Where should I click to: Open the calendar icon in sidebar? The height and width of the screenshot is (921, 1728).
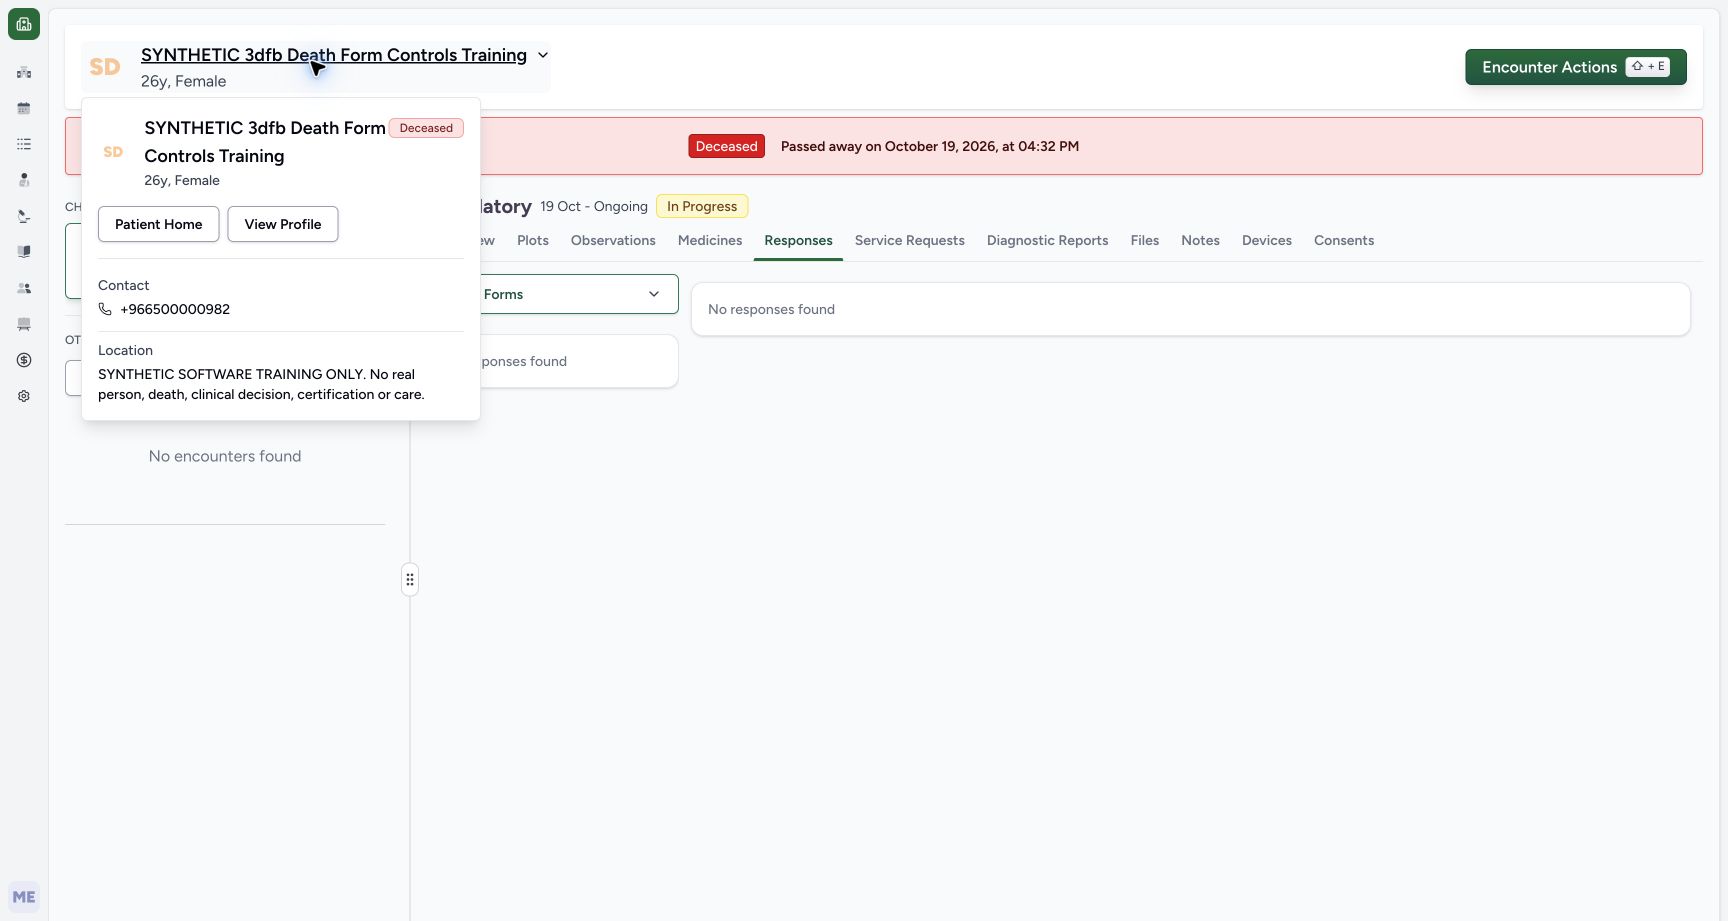24,108
